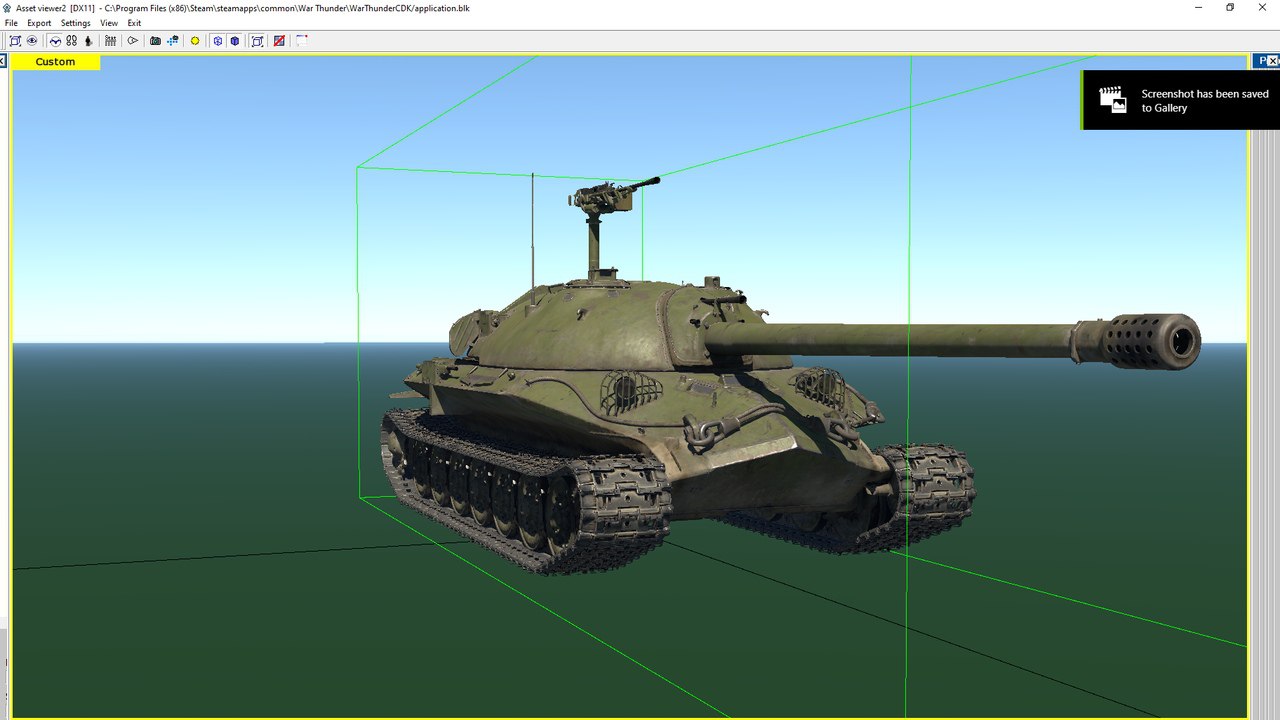Click the yellow Custom viewport label

[x=55, y=62]
